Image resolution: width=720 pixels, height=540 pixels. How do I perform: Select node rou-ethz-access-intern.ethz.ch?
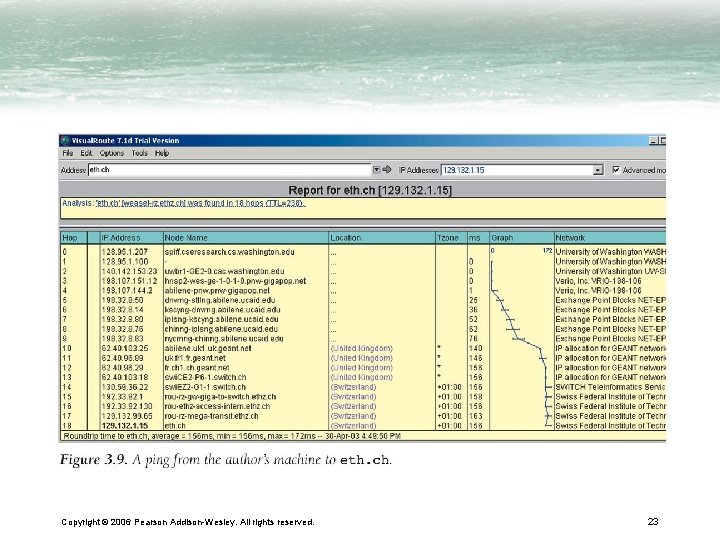pos(217,406)
